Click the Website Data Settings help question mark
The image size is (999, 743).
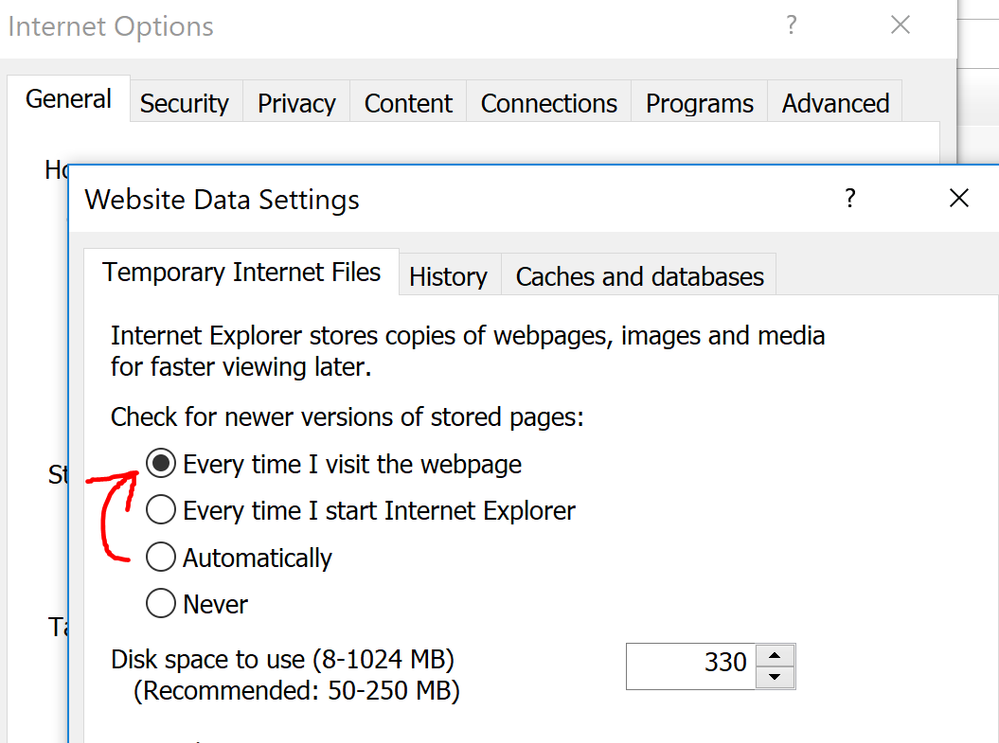click(850, 199)
